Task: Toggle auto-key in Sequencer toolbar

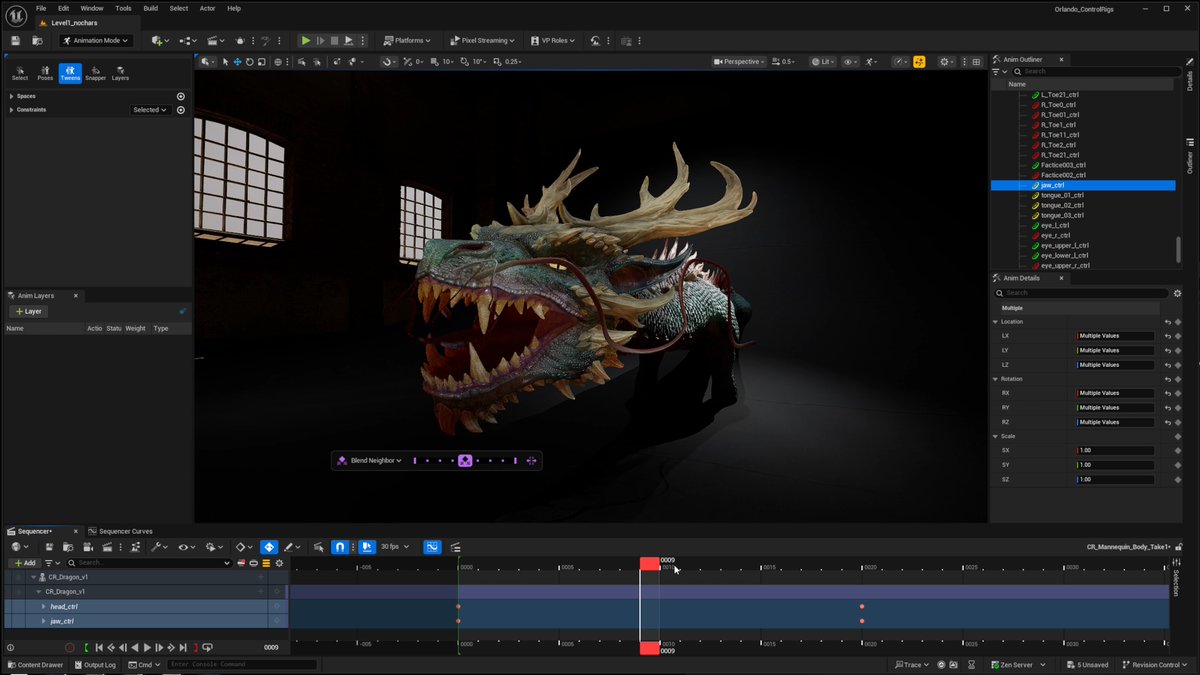Action: pos(269,547)
